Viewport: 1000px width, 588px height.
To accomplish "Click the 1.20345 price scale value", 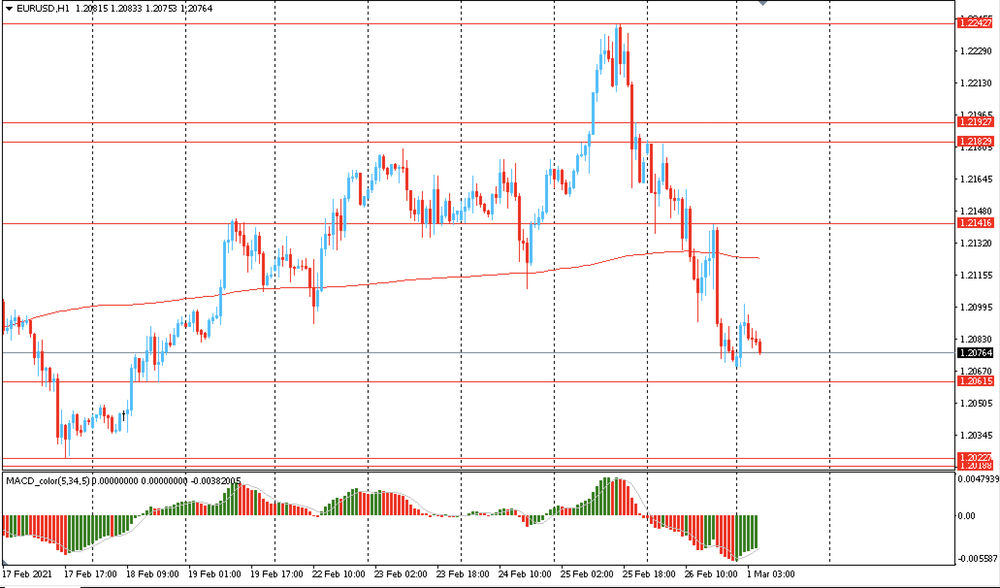I will (x=976, y=436).
